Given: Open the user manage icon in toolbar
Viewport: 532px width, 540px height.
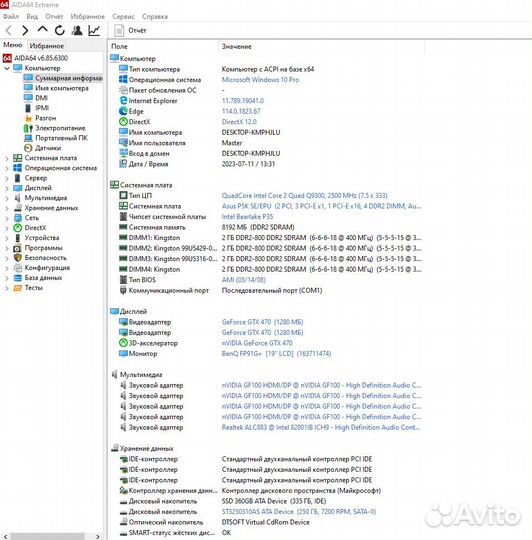Looking at the screenshot, I should tap(77, 31).
